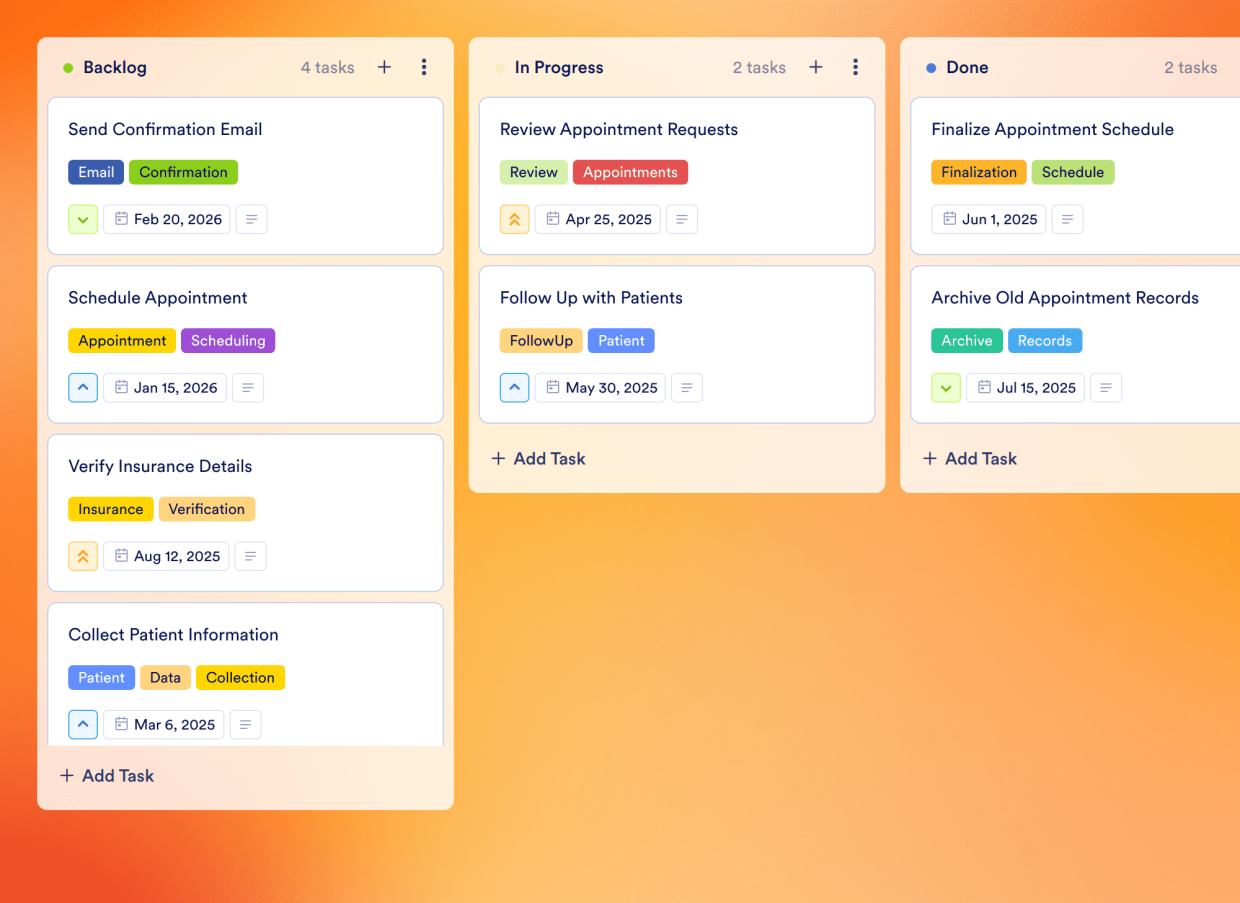Click "Add Task" in the Done column

coord(969,458)
